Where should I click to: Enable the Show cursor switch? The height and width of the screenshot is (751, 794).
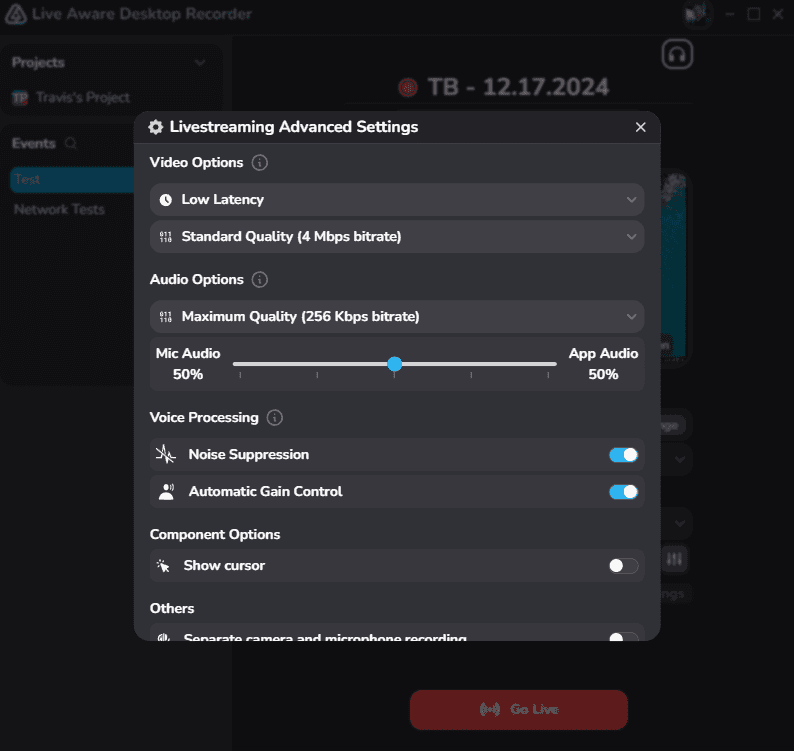623,566
